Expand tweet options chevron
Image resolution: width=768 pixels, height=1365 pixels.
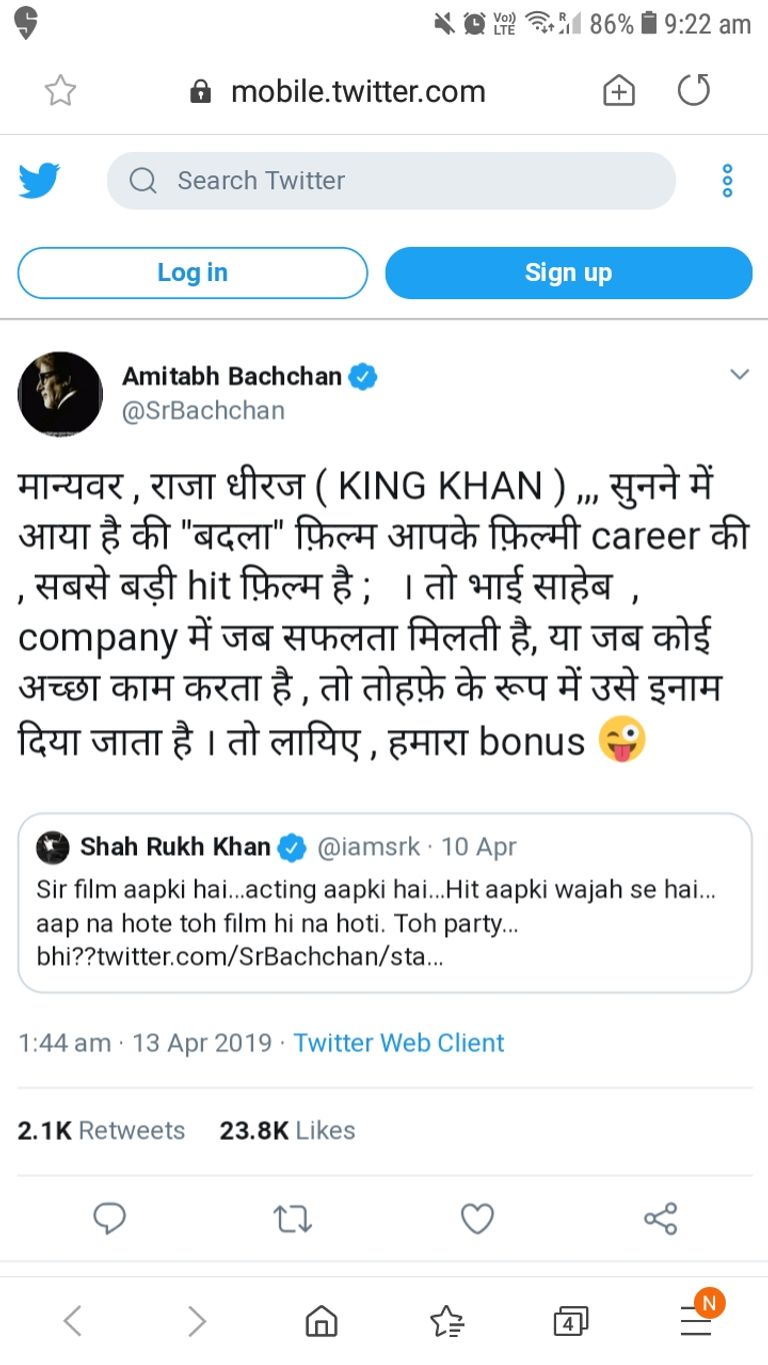click(740, 375)
